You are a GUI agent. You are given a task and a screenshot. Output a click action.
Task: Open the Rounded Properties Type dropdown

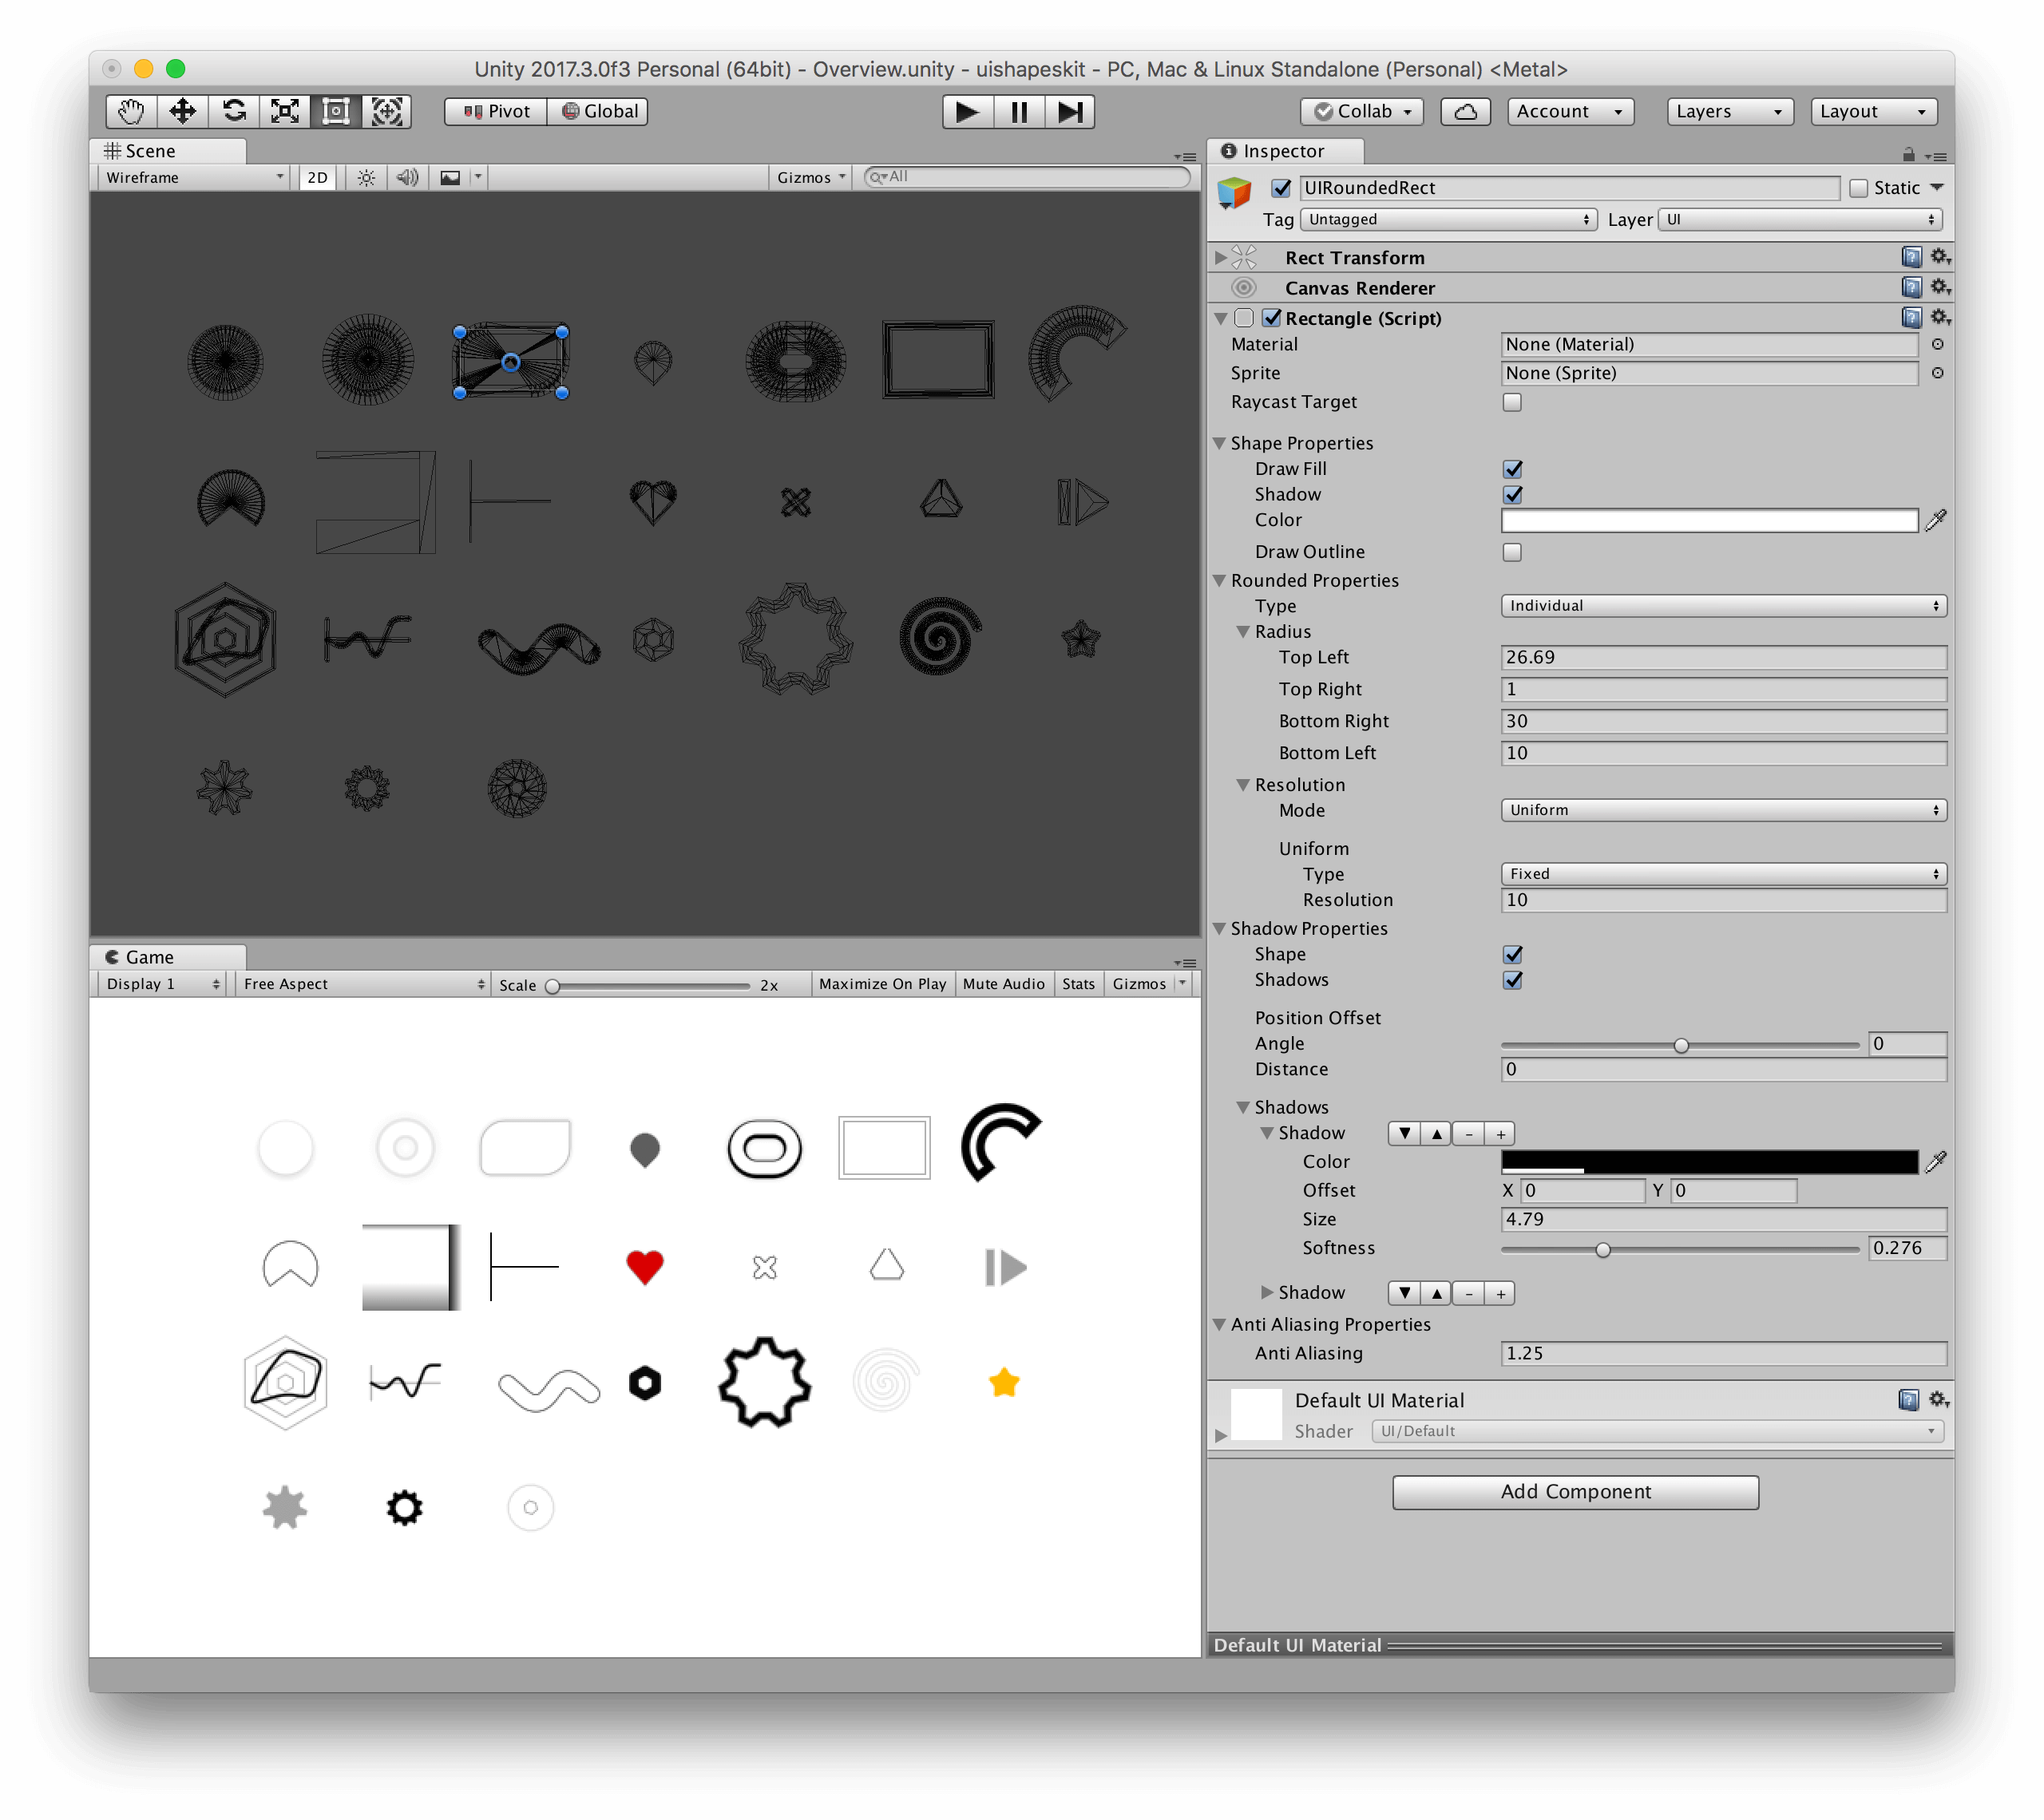(1722, 606)
